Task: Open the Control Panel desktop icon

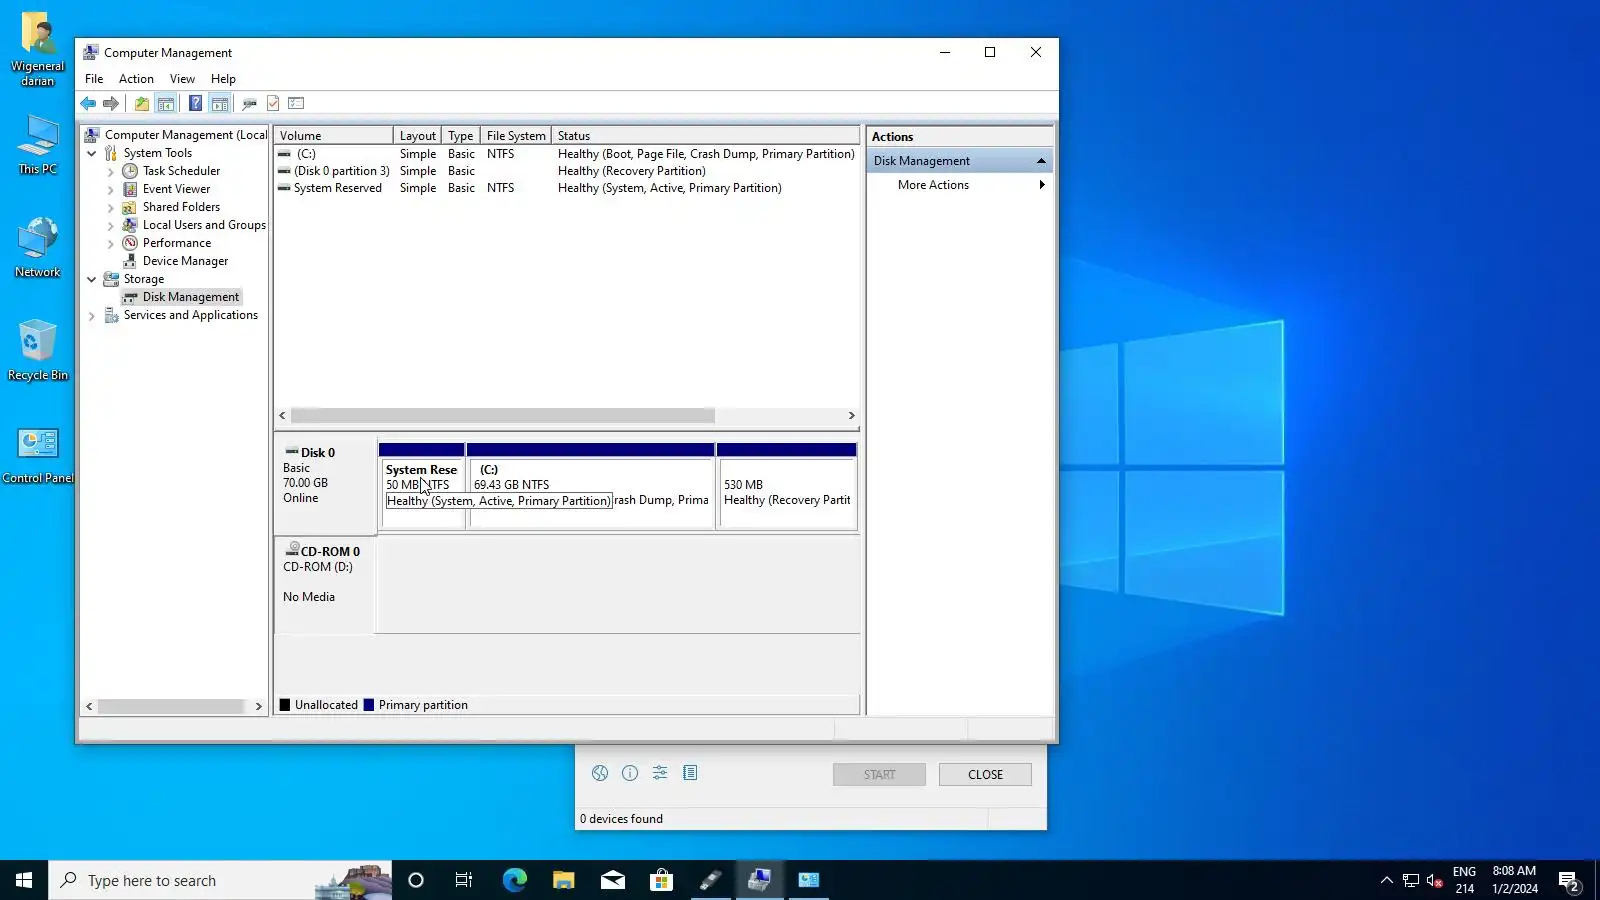Action: click(38, 455)
